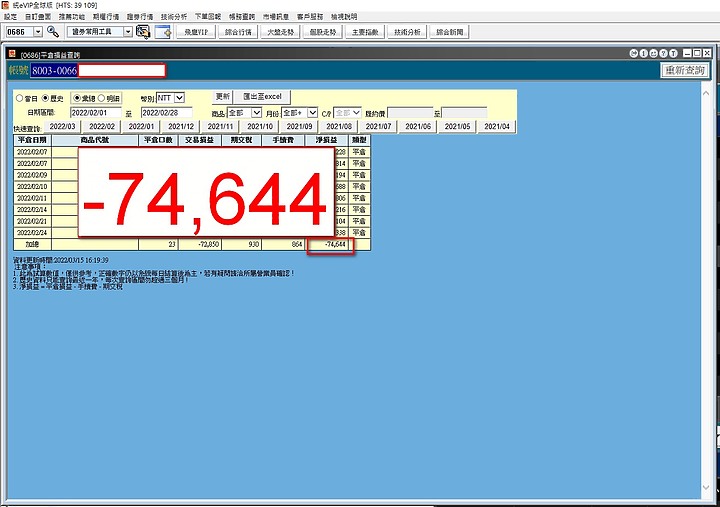Click the scrollbar up arrow in the query panel

(706, 93)
